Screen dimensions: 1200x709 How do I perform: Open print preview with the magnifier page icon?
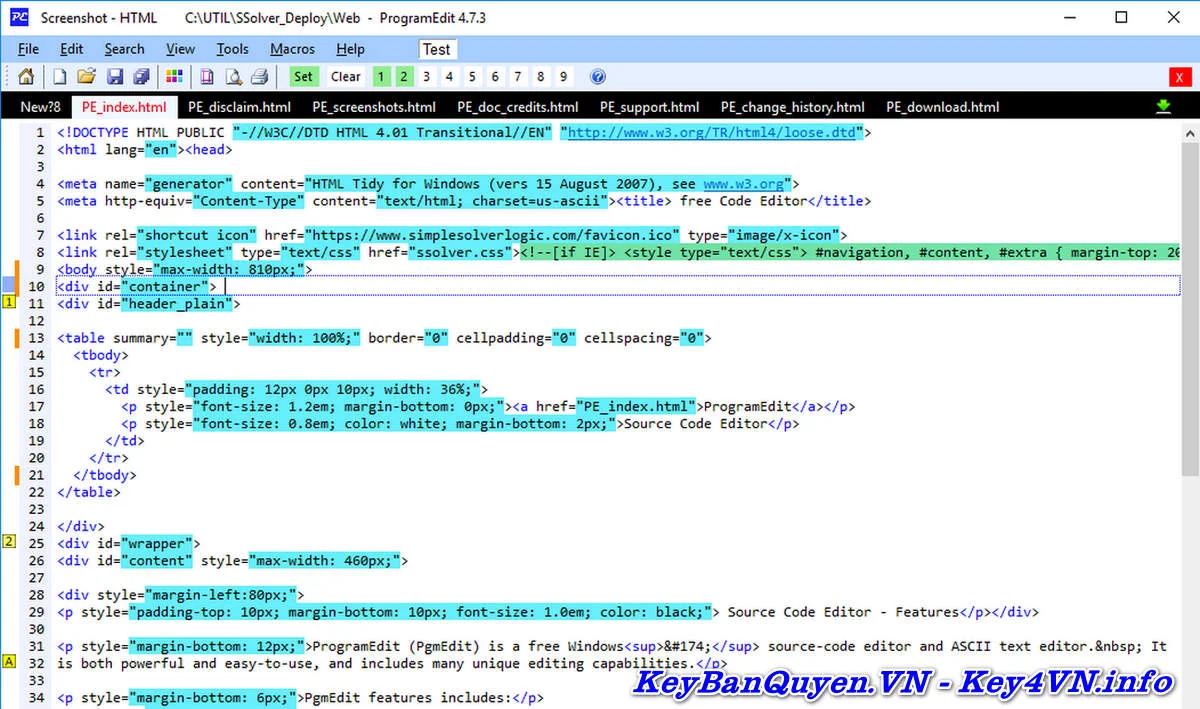coord(233,77)
